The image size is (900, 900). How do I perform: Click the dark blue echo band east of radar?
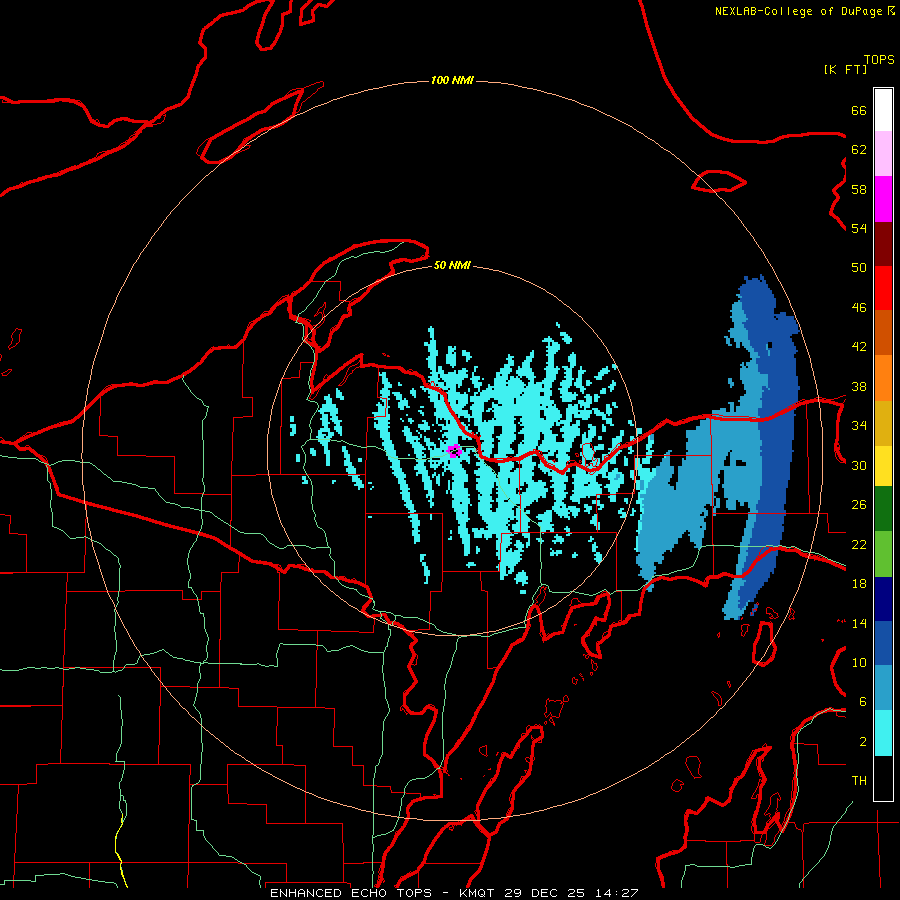(x=775, y=448)
